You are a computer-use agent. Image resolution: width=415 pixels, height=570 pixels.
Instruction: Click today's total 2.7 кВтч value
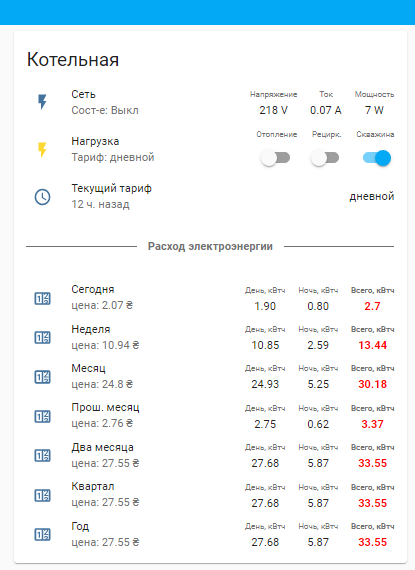pyautogui.click(x=372, y=306)
